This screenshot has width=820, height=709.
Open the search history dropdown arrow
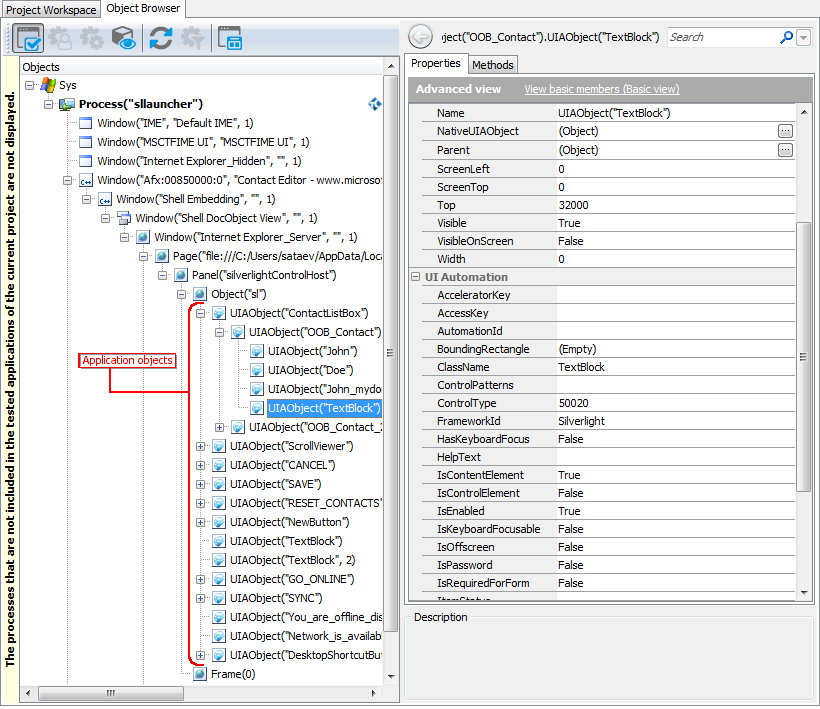click(802, 37)
